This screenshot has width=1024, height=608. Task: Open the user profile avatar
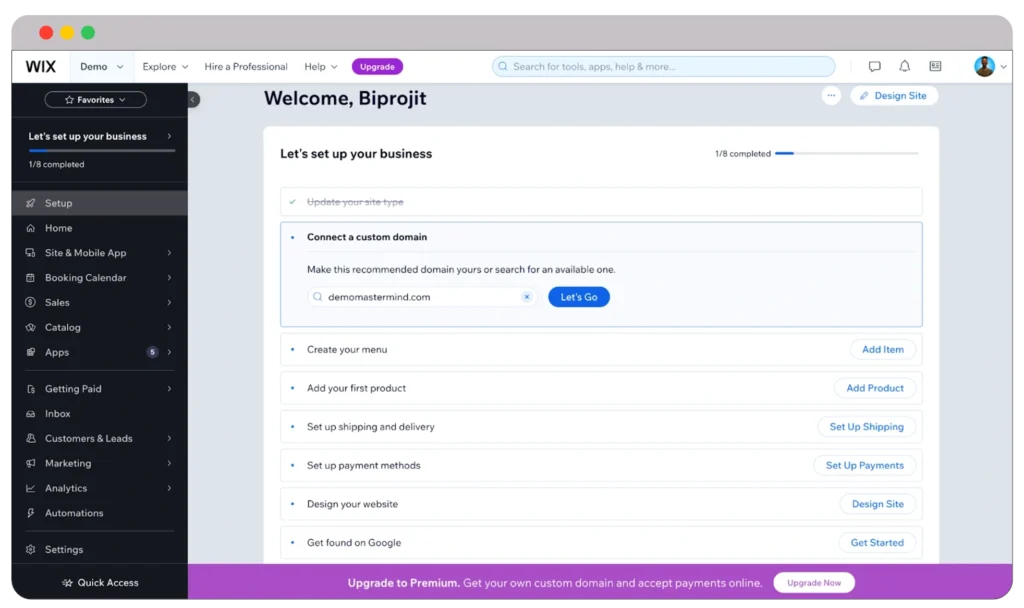tap(985, 67)
